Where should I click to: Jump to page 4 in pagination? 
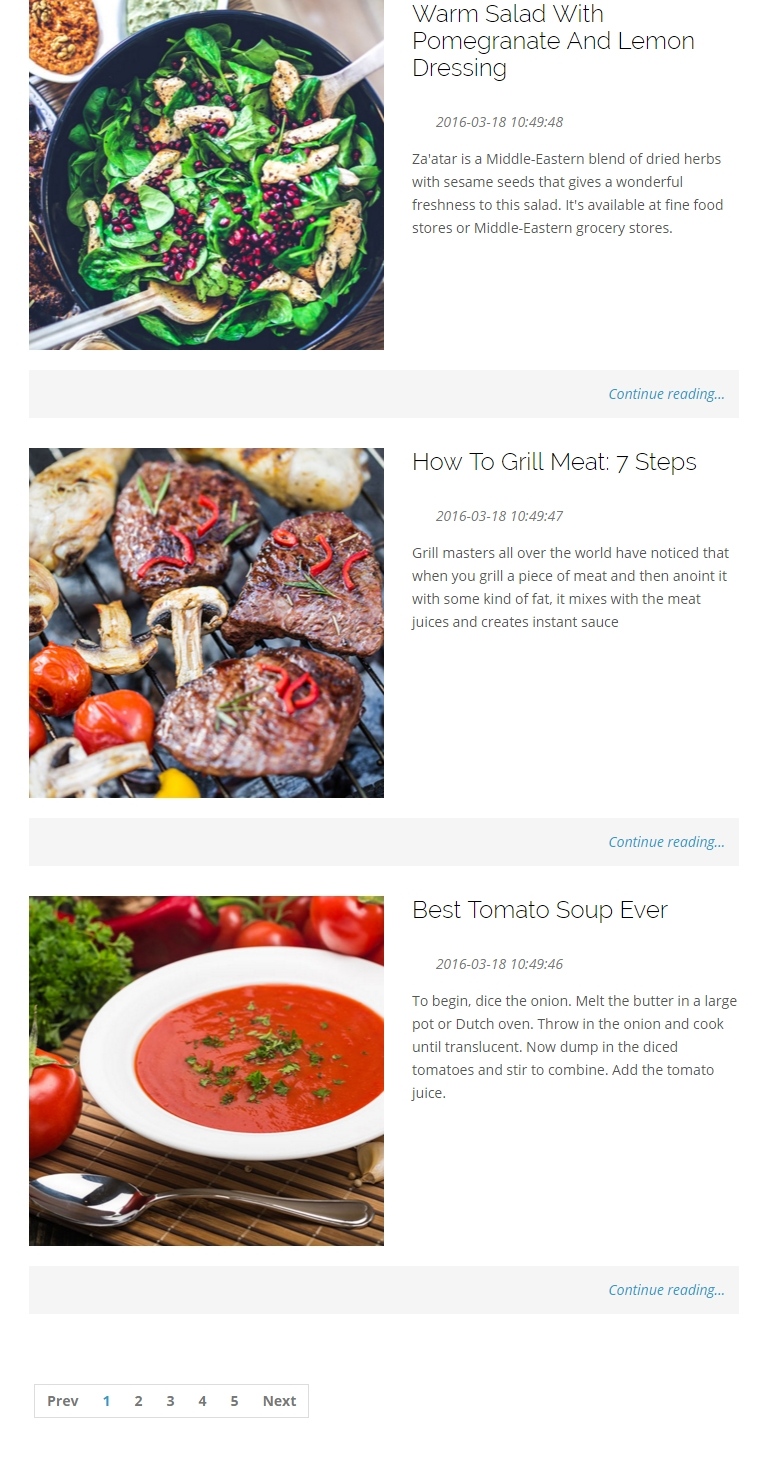point(202,1401)
